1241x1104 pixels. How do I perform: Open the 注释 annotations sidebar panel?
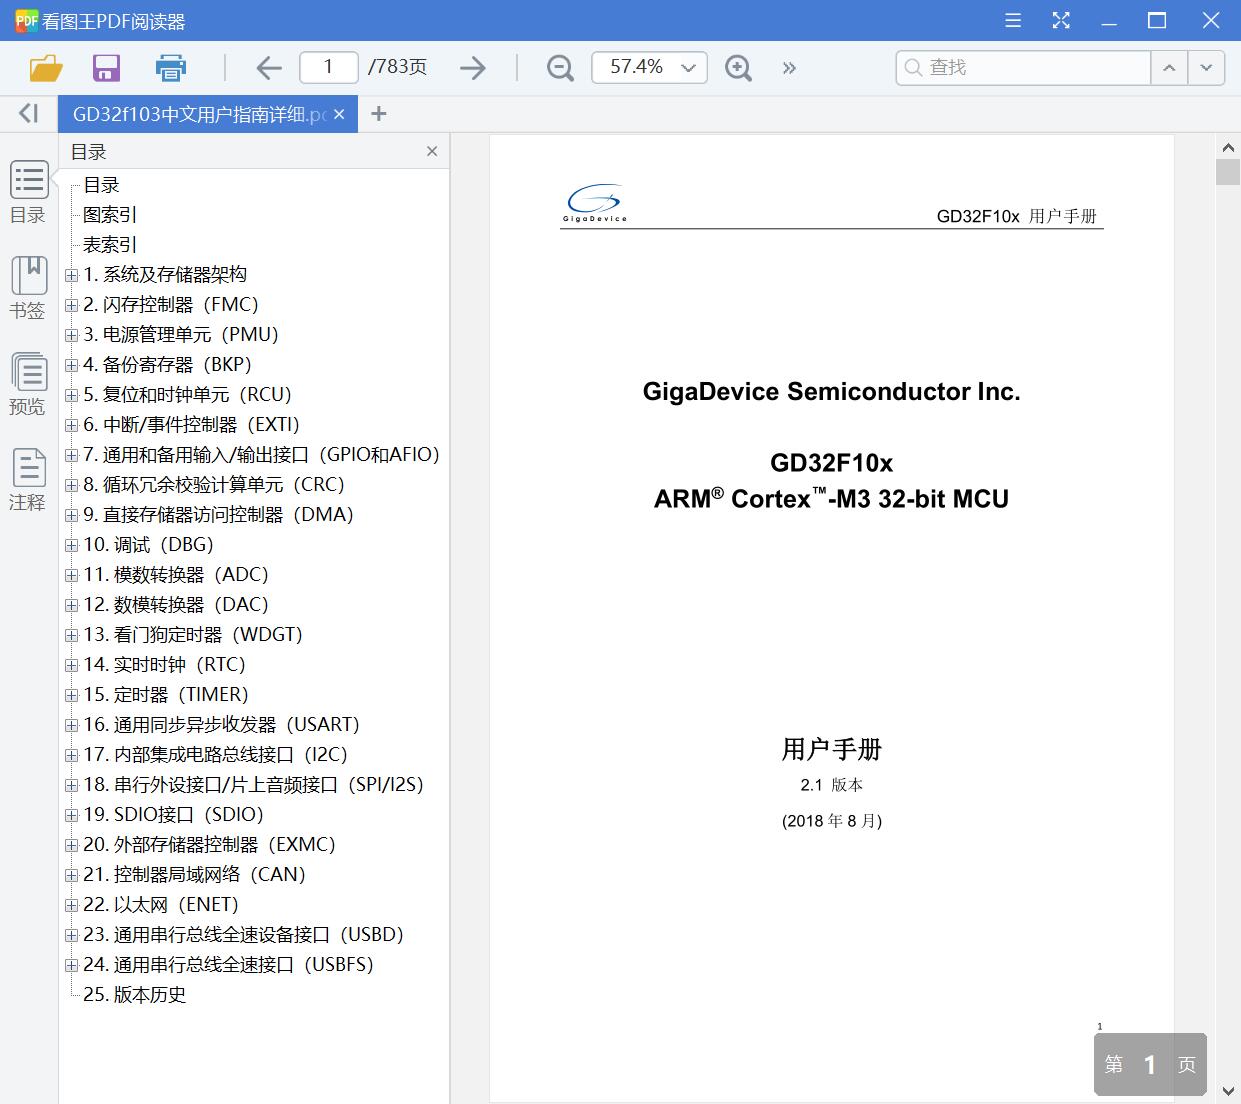(28, 480)
